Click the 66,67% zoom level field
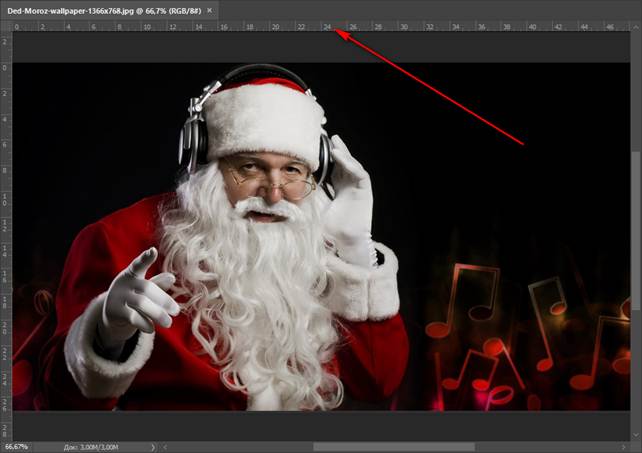This screenshot has height=453, width=642. click(x=17, y=446)
